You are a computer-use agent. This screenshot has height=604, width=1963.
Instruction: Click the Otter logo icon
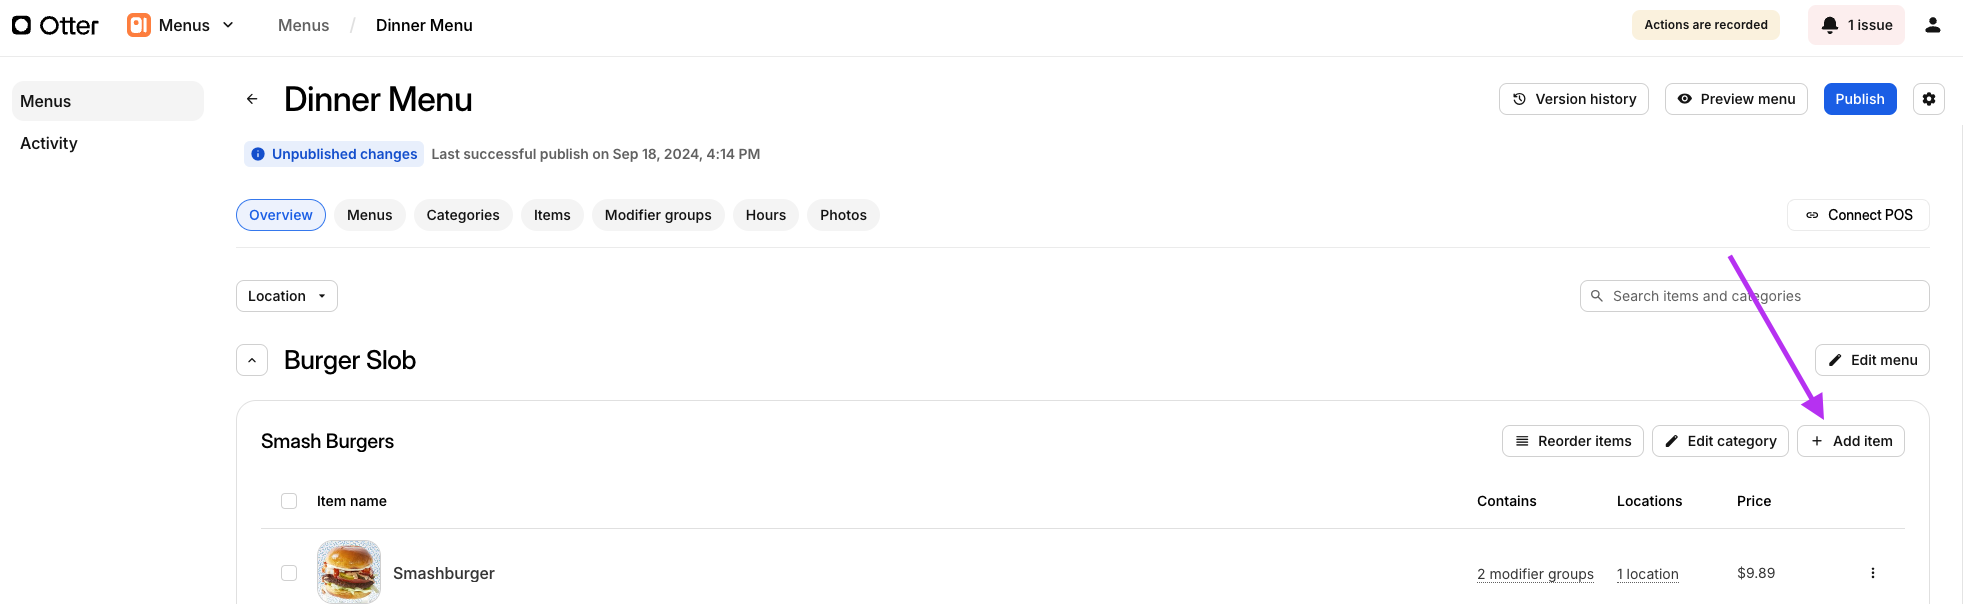22,25
